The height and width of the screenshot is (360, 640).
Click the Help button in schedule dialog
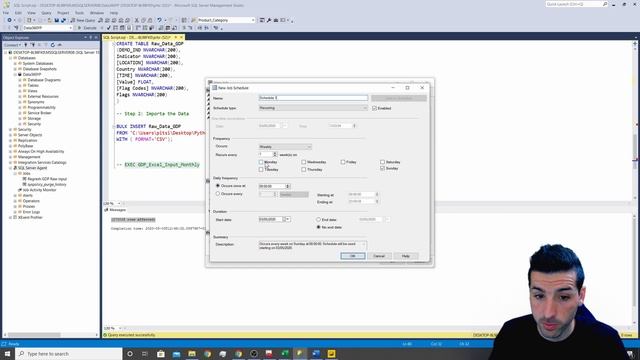pyautogui.click(x=406, y=256)
